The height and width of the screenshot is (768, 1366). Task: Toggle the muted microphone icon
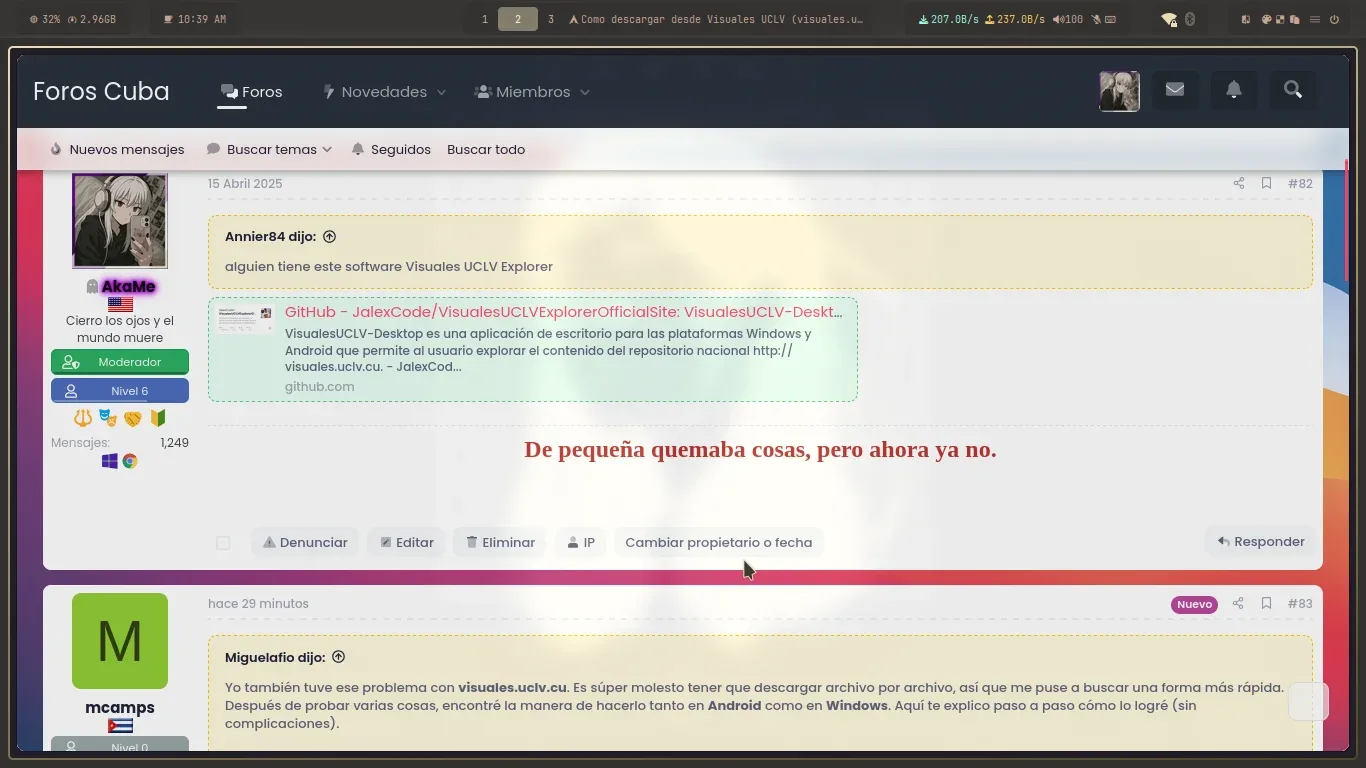[x=1096, y=19]
